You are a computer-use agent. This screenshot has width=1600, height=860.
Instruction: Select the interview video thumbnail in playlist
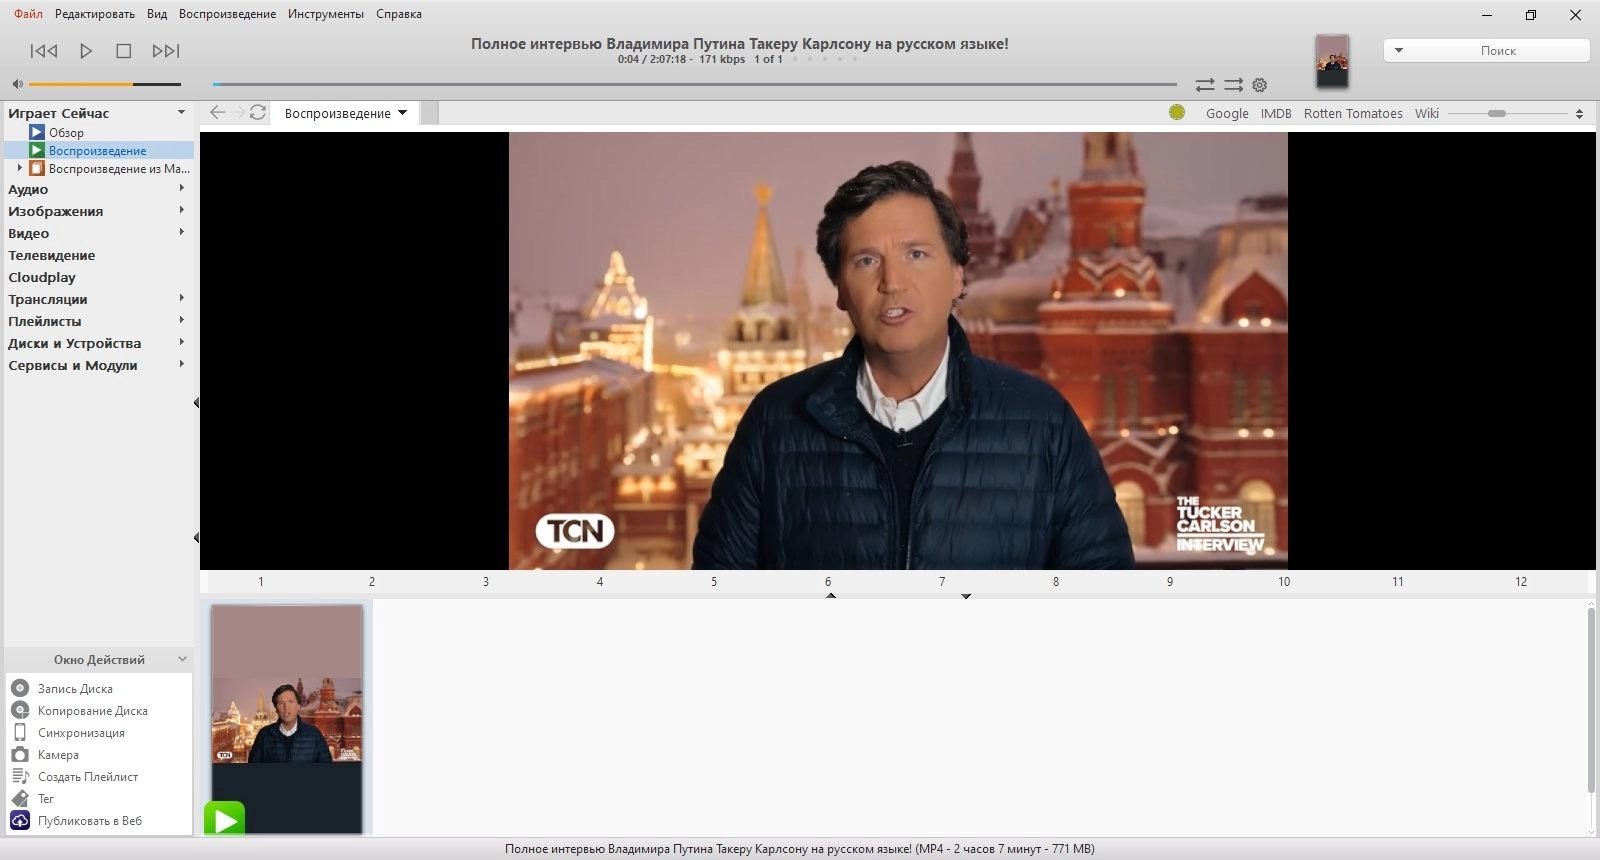click(287, 718)
